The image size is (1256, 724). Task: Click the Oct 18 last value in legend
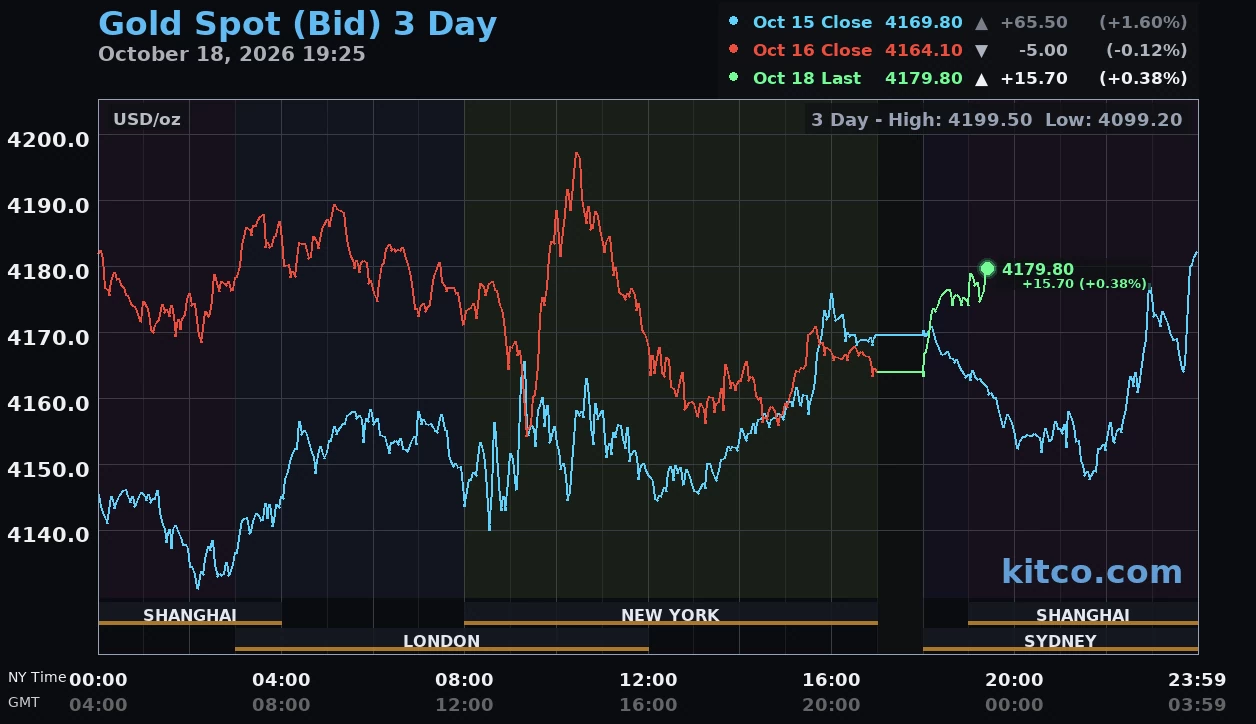(924, 78)
